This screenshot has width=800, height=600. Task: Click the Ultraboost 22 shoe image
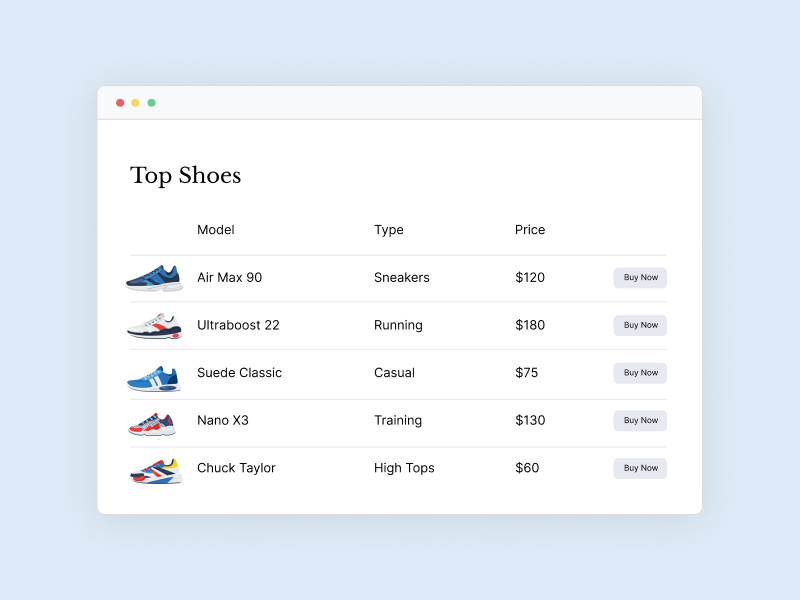(x=155, y=326)
